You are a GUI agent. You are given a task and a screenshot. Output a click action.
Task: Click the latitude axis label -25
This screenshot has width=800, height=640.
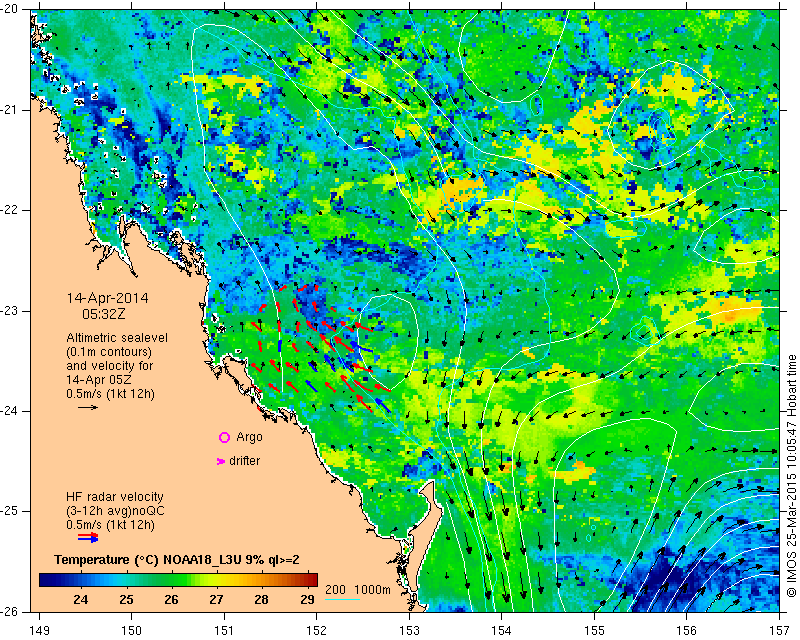(9, 511)
